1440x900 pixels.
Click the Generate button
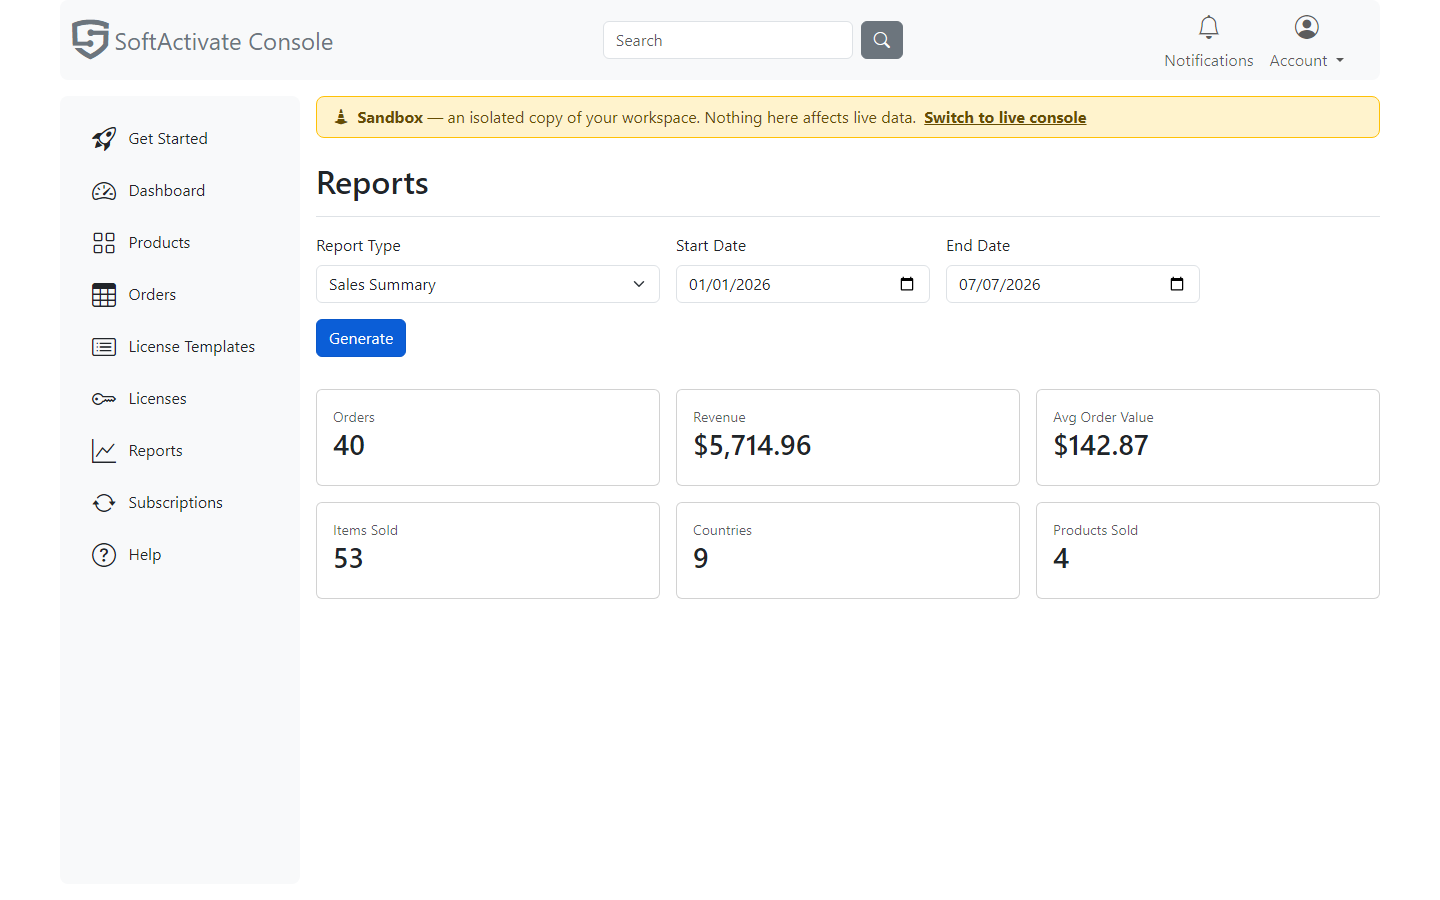click(x=361, y=338)
